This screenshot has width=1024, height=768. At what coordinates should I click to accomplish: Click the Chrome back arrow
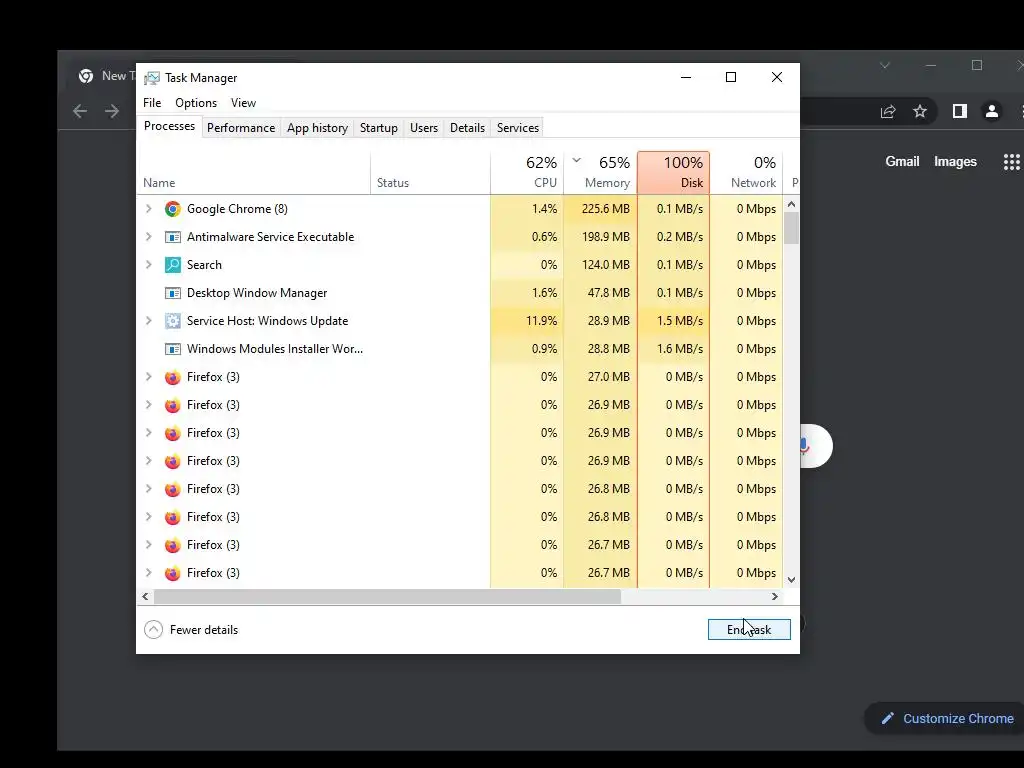pos(80,112)
